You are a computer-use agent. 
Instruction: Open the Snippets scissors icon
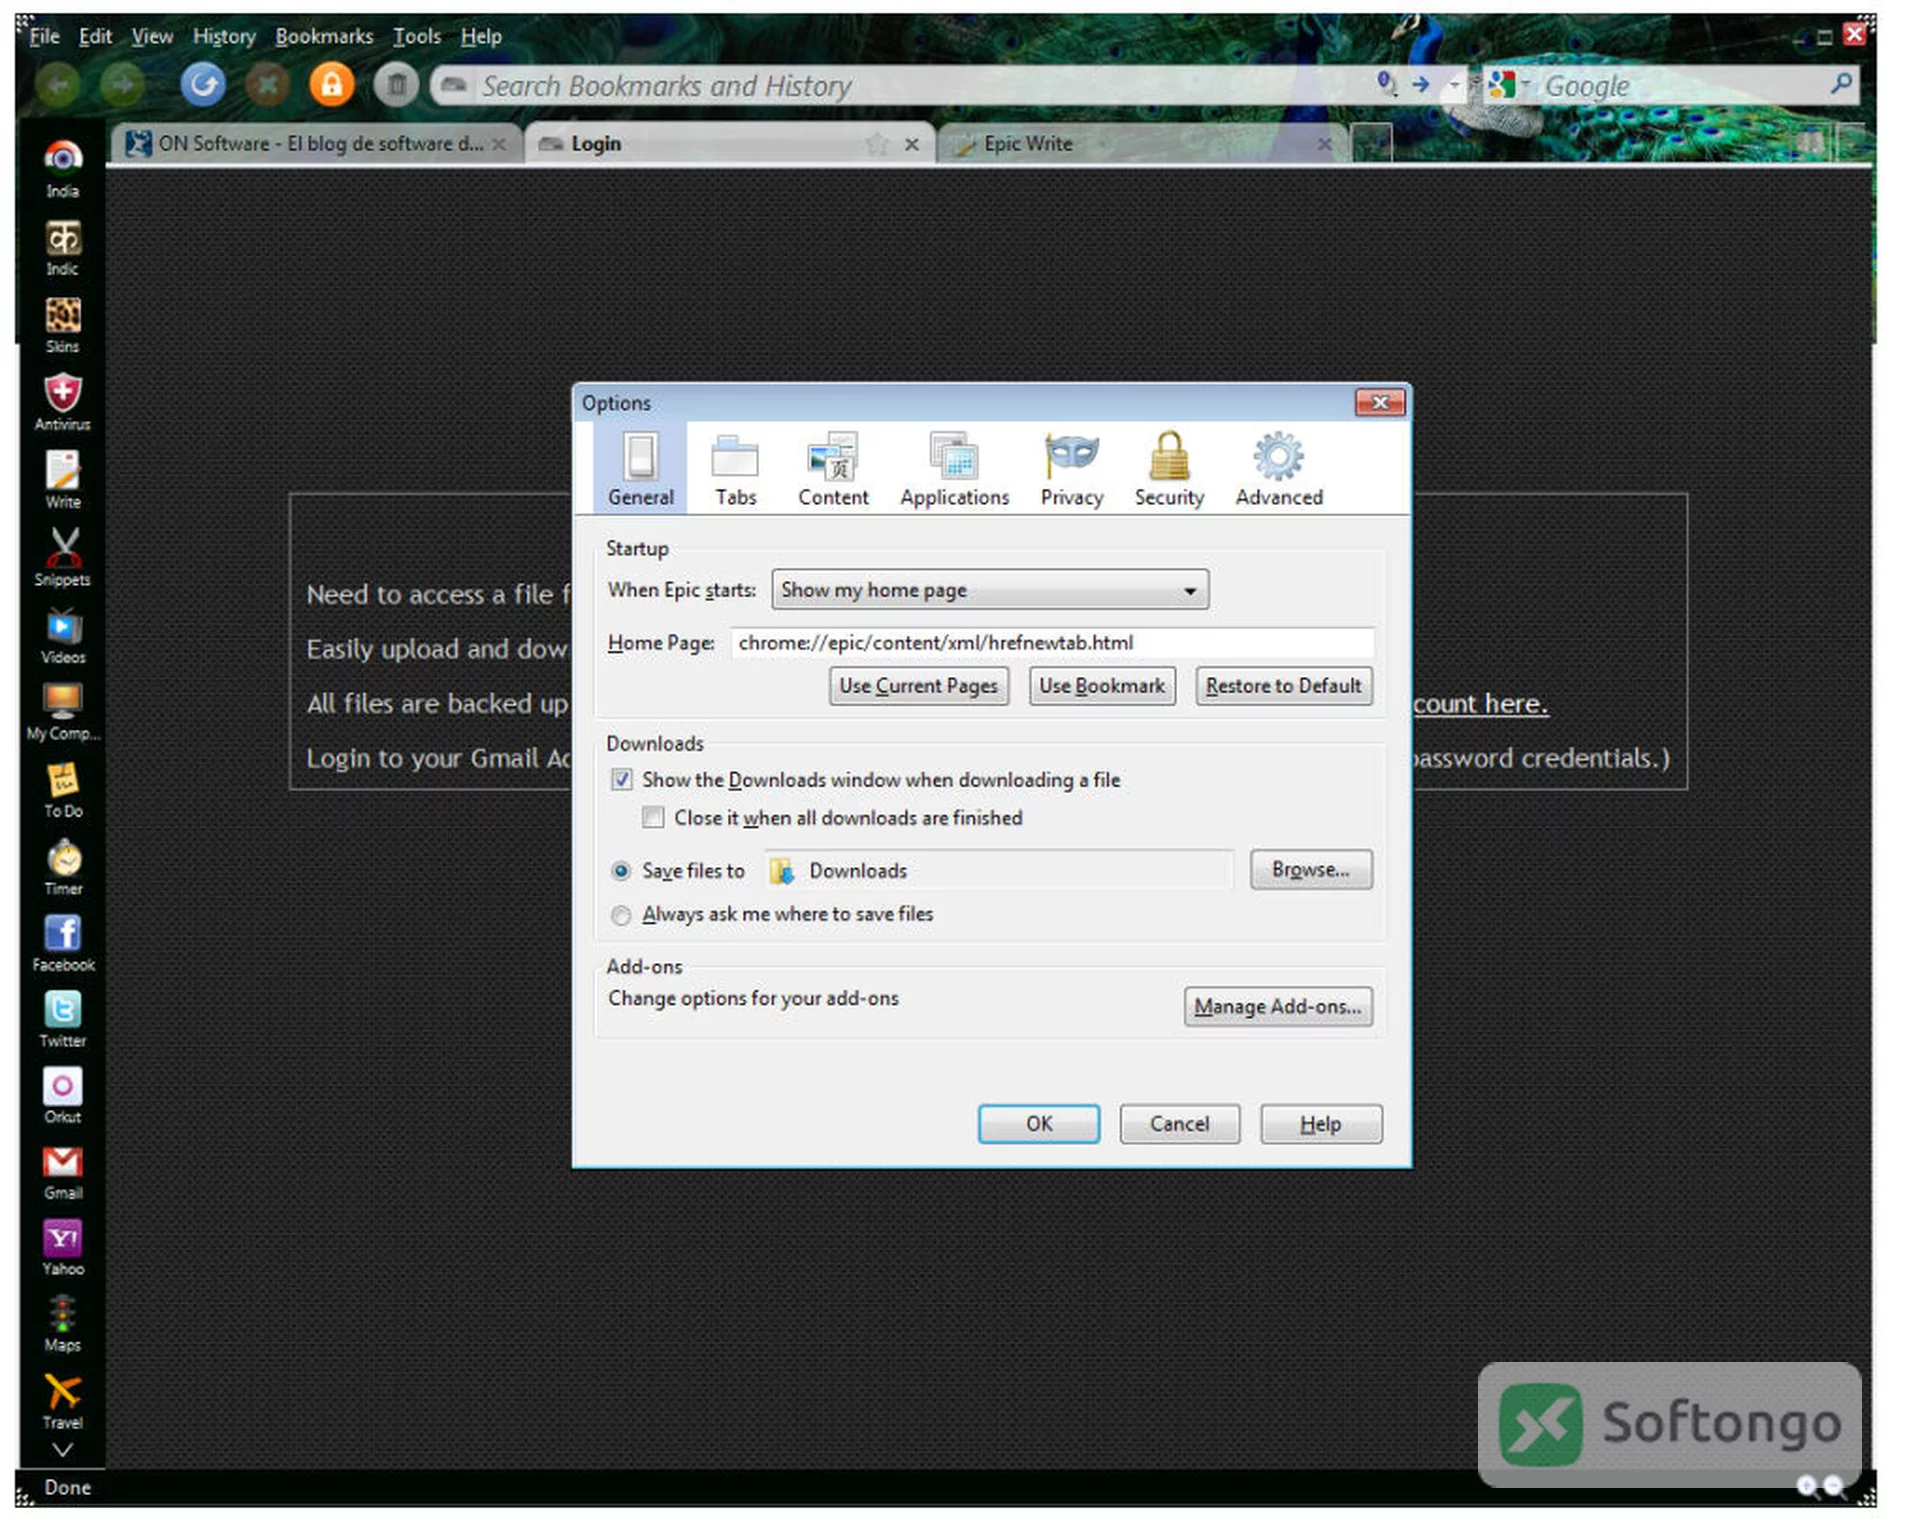[62, 557]
